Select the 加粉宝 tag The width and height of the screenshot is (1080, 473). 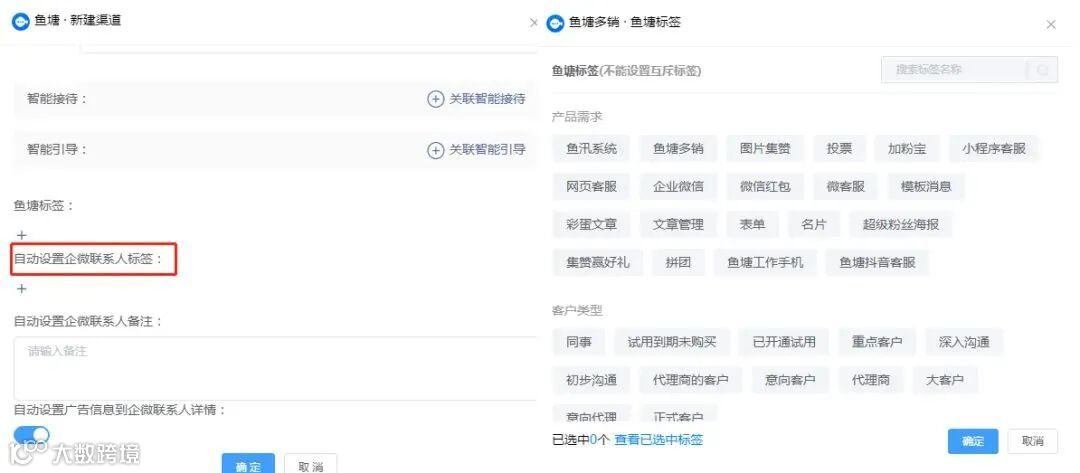pyautogui.click(x=907, y=149)
